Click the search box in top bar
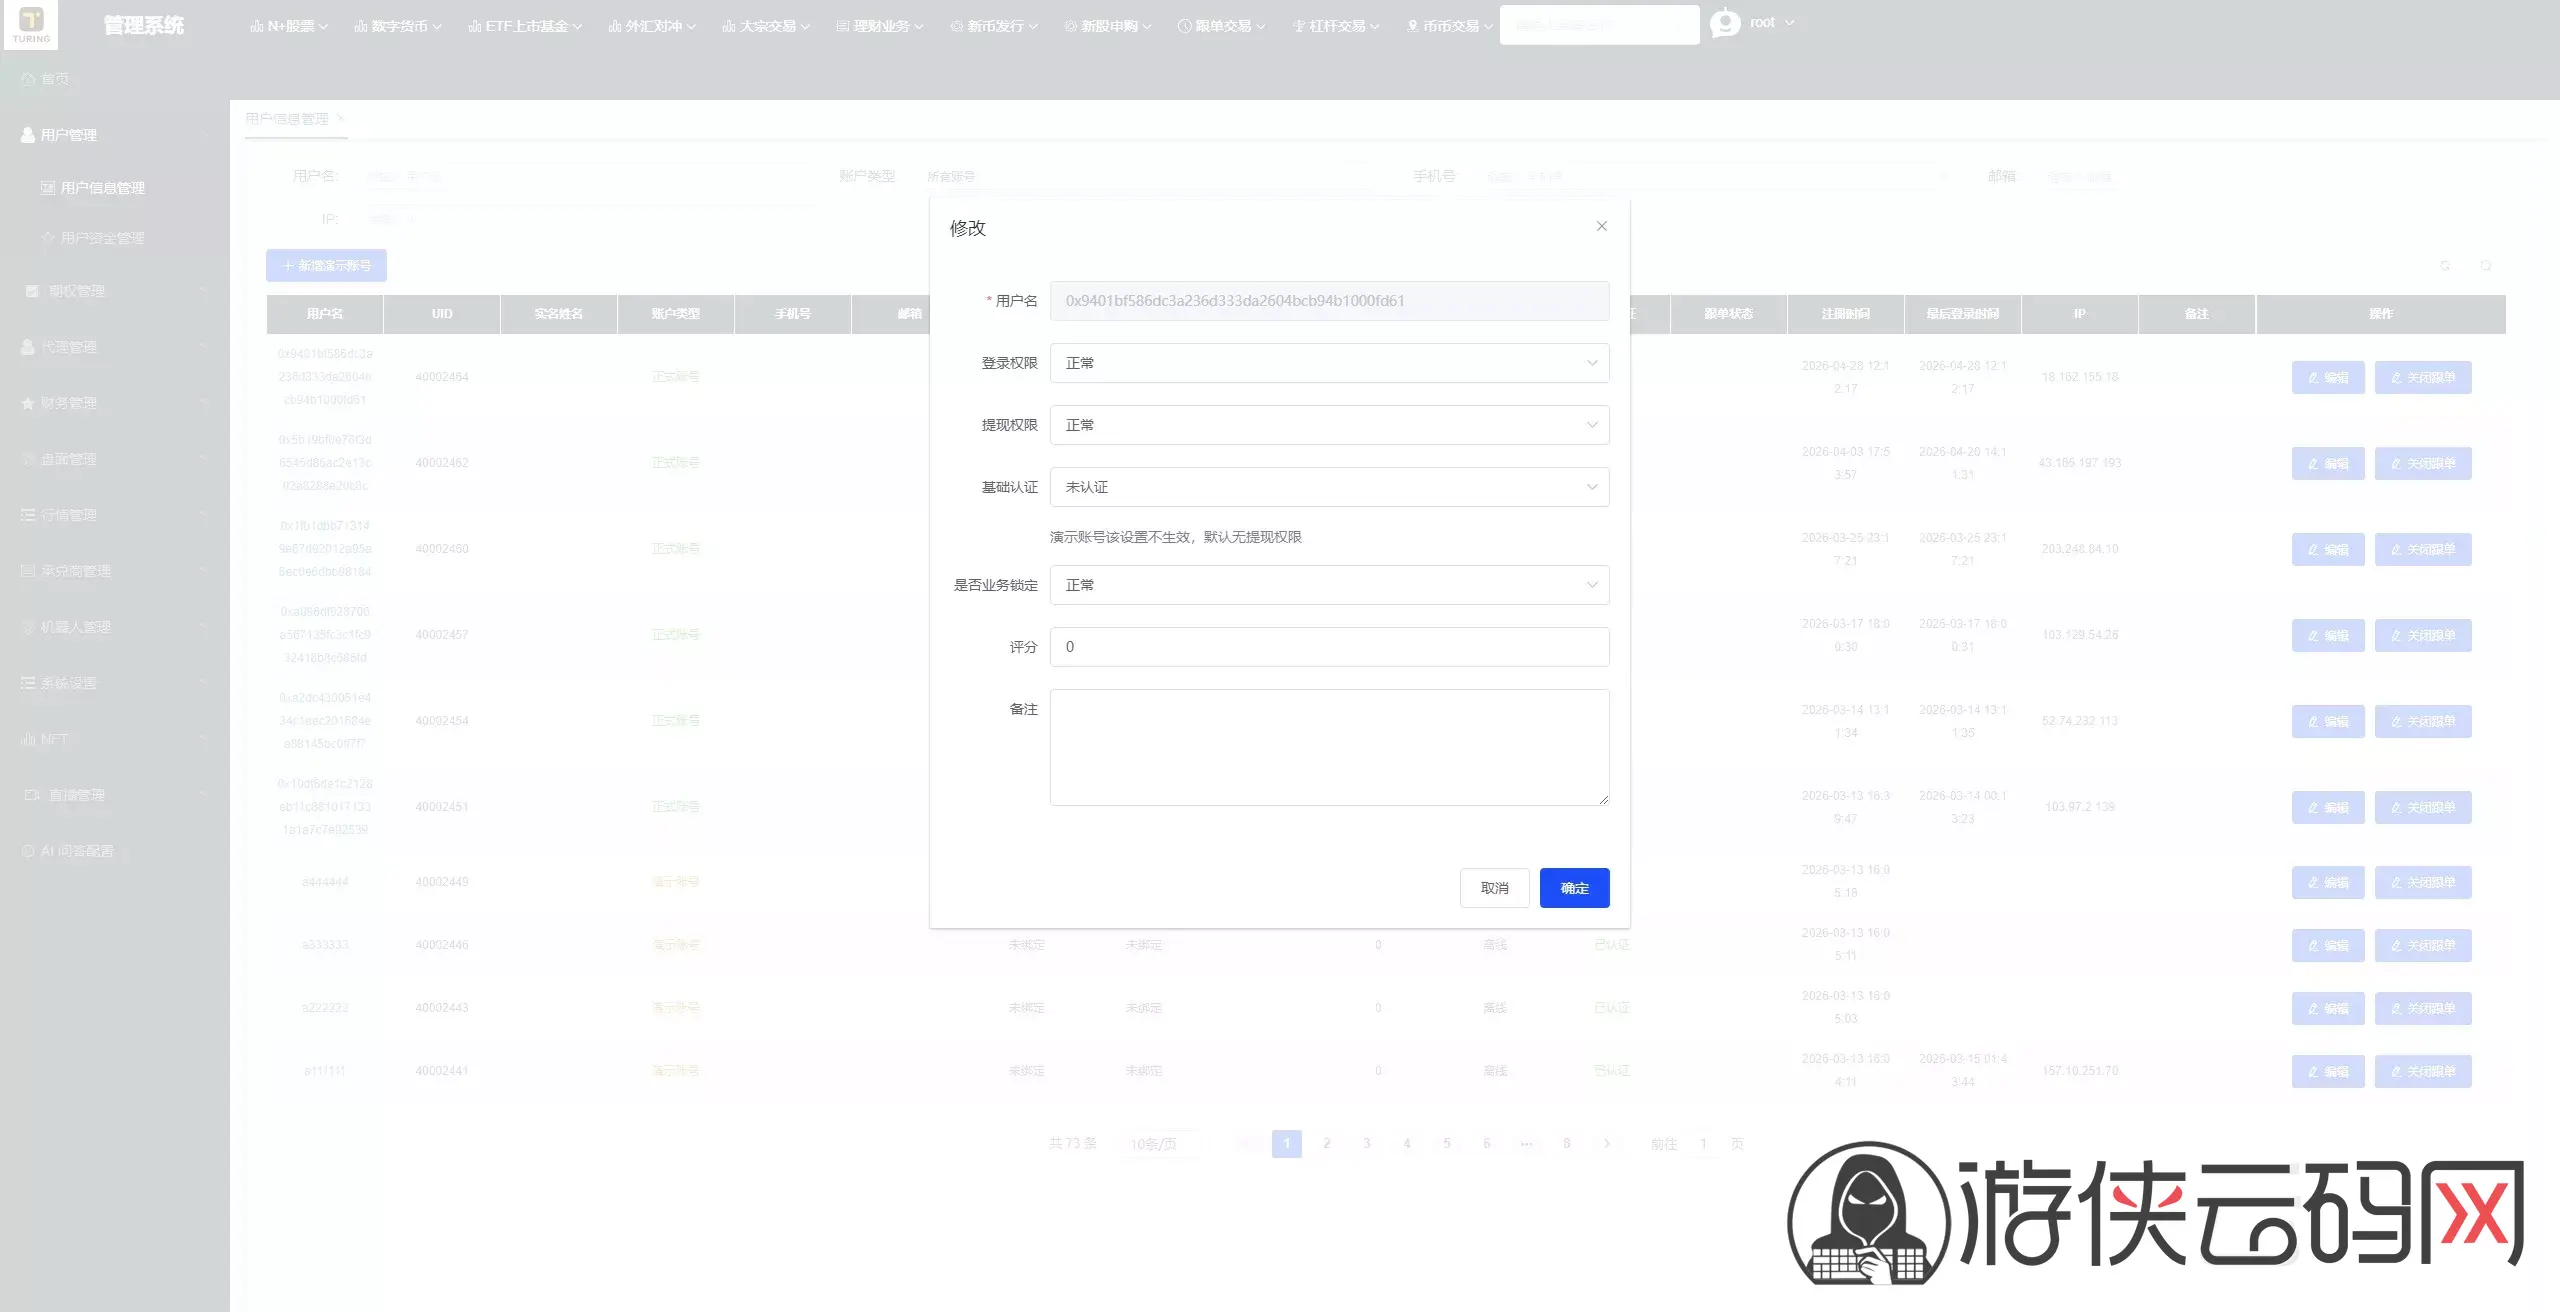The height and width of the screenshot is (1312, 2560). coord(1599,24)
